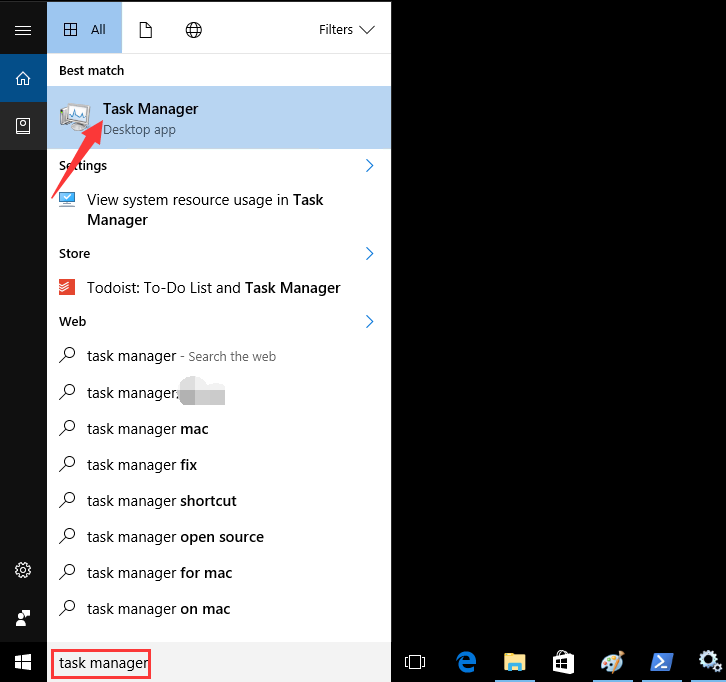Select the Home icon in sidebar
The height and width of the screenshot is (682, 726).
coord(23,78)
